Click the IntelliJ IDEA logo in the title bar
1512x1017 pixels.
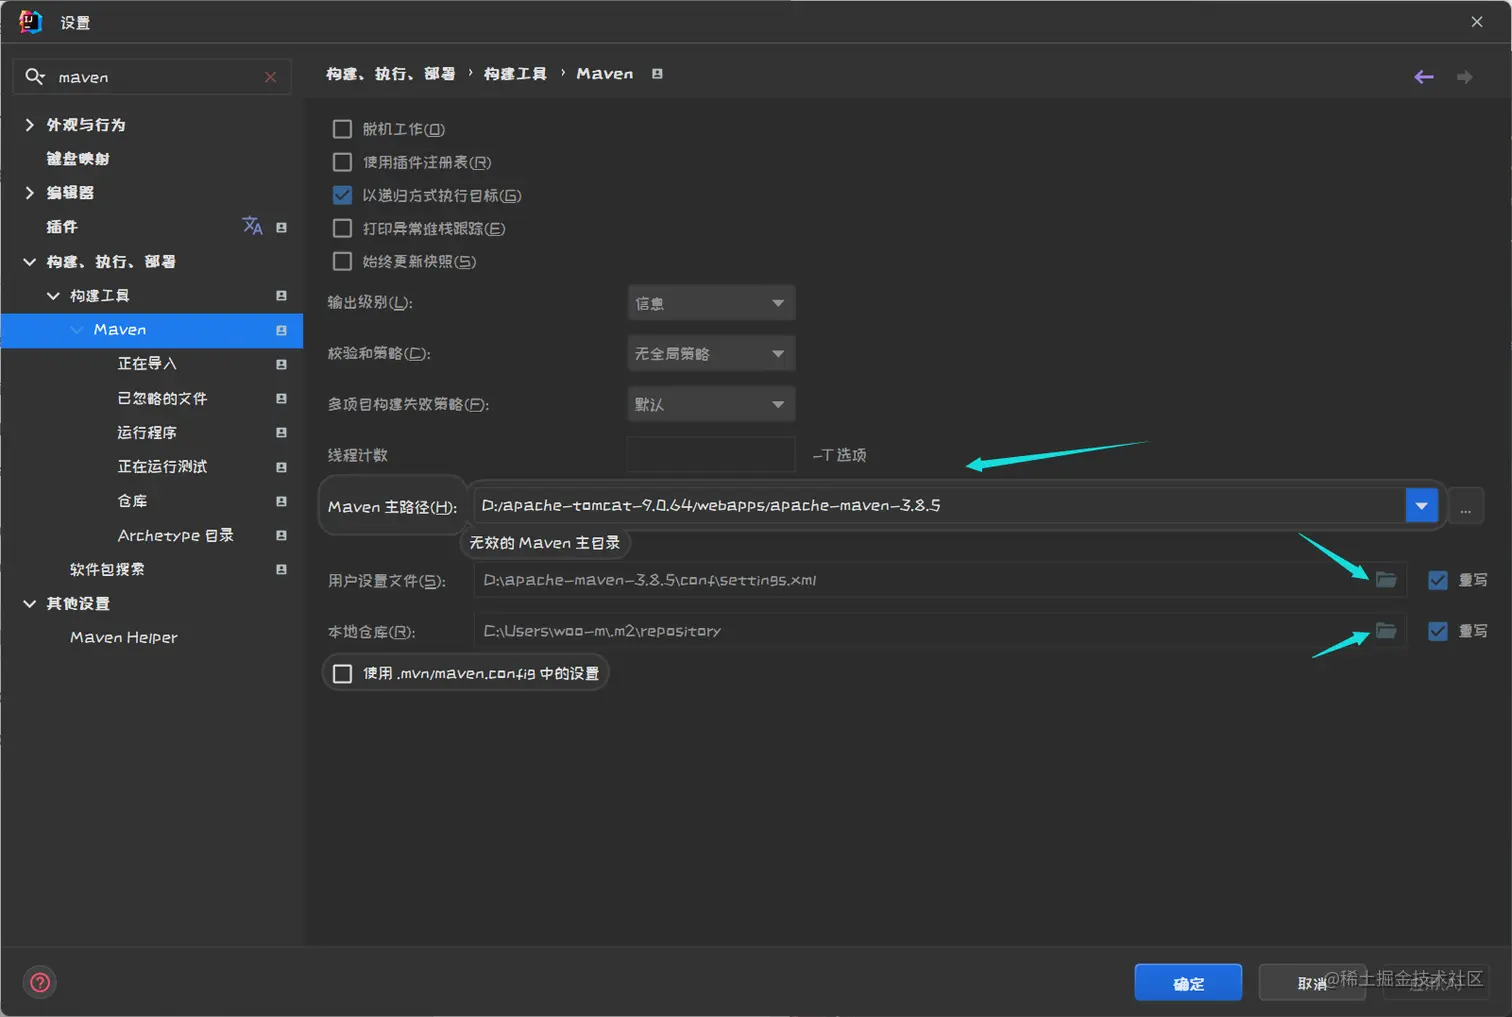(30, 22)
